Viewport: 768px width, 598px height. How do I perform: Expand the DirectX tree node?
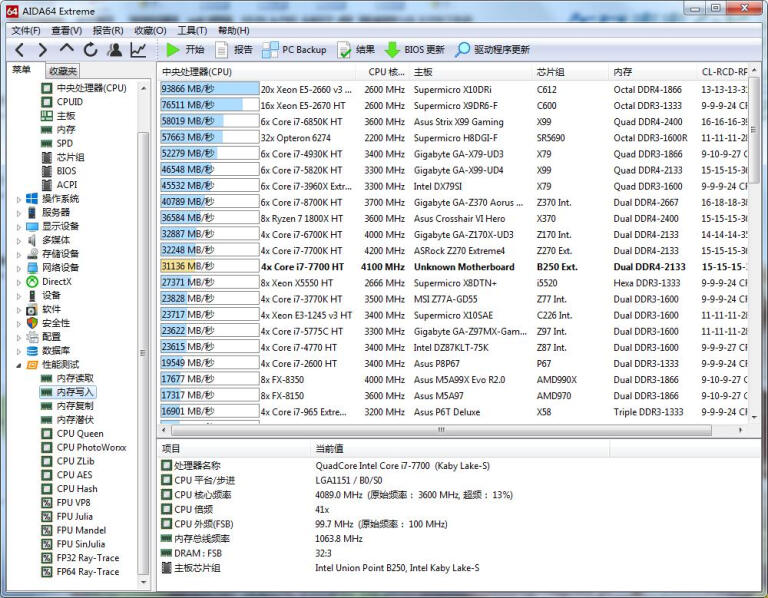pyautogui.click(x=19, y=282)
